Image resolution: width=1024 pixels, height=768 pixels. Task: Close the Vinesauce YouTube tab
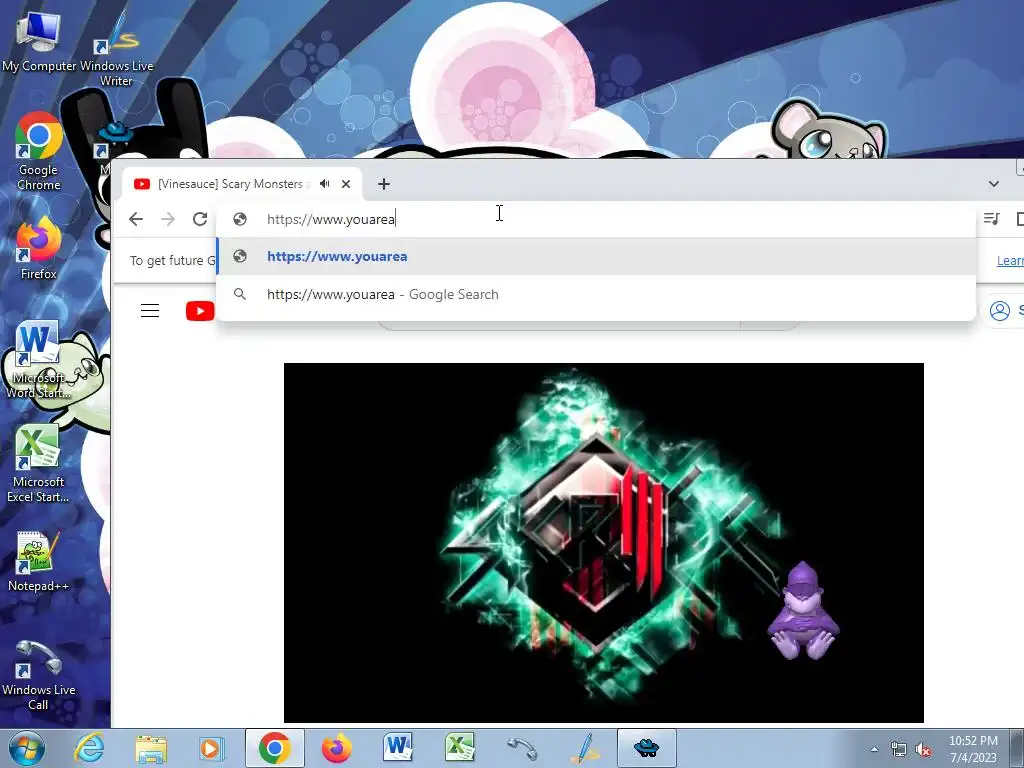point(346,184)
